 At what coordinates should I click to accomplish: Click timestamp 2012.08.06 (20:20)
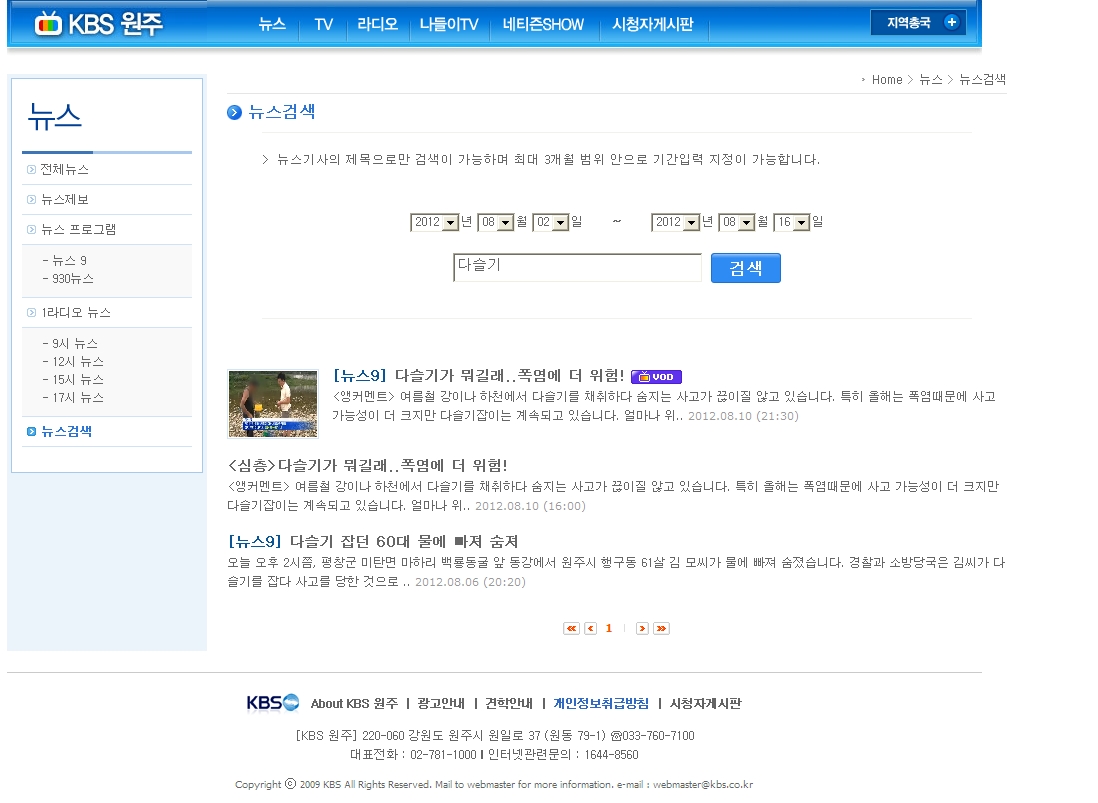pos(470,582)
